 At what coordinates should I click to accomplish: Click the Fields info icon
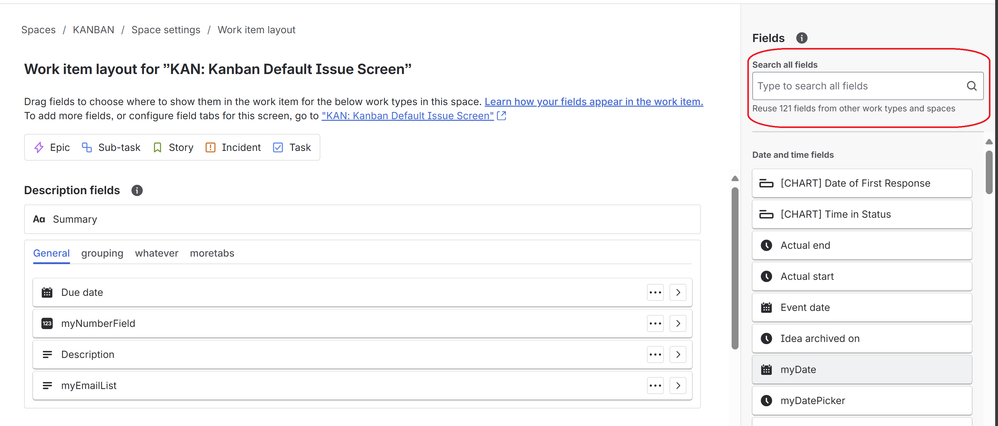click(802, 38)
